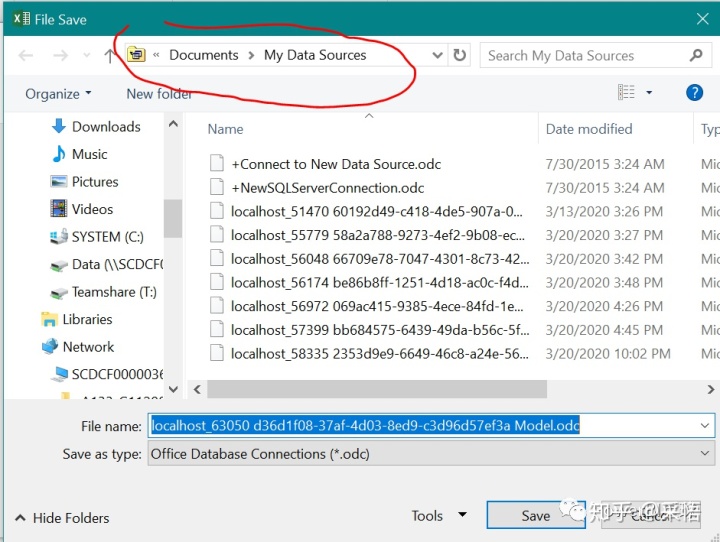This screenshot has width=720, height=542.
Task: Open Videos in the navigation pane
Action: [x=81, y=209]
